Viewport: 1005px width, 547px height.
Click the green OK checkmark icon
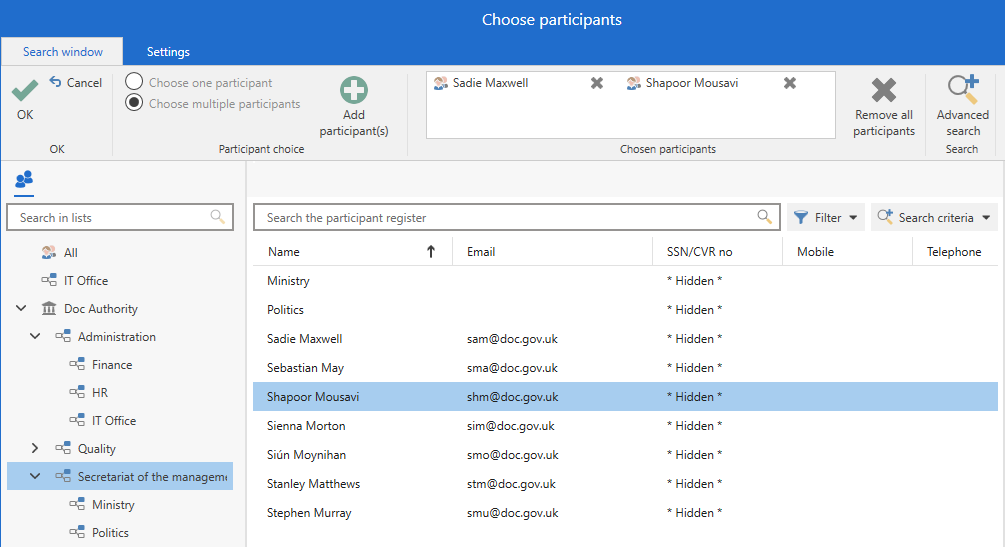(25, 90)
